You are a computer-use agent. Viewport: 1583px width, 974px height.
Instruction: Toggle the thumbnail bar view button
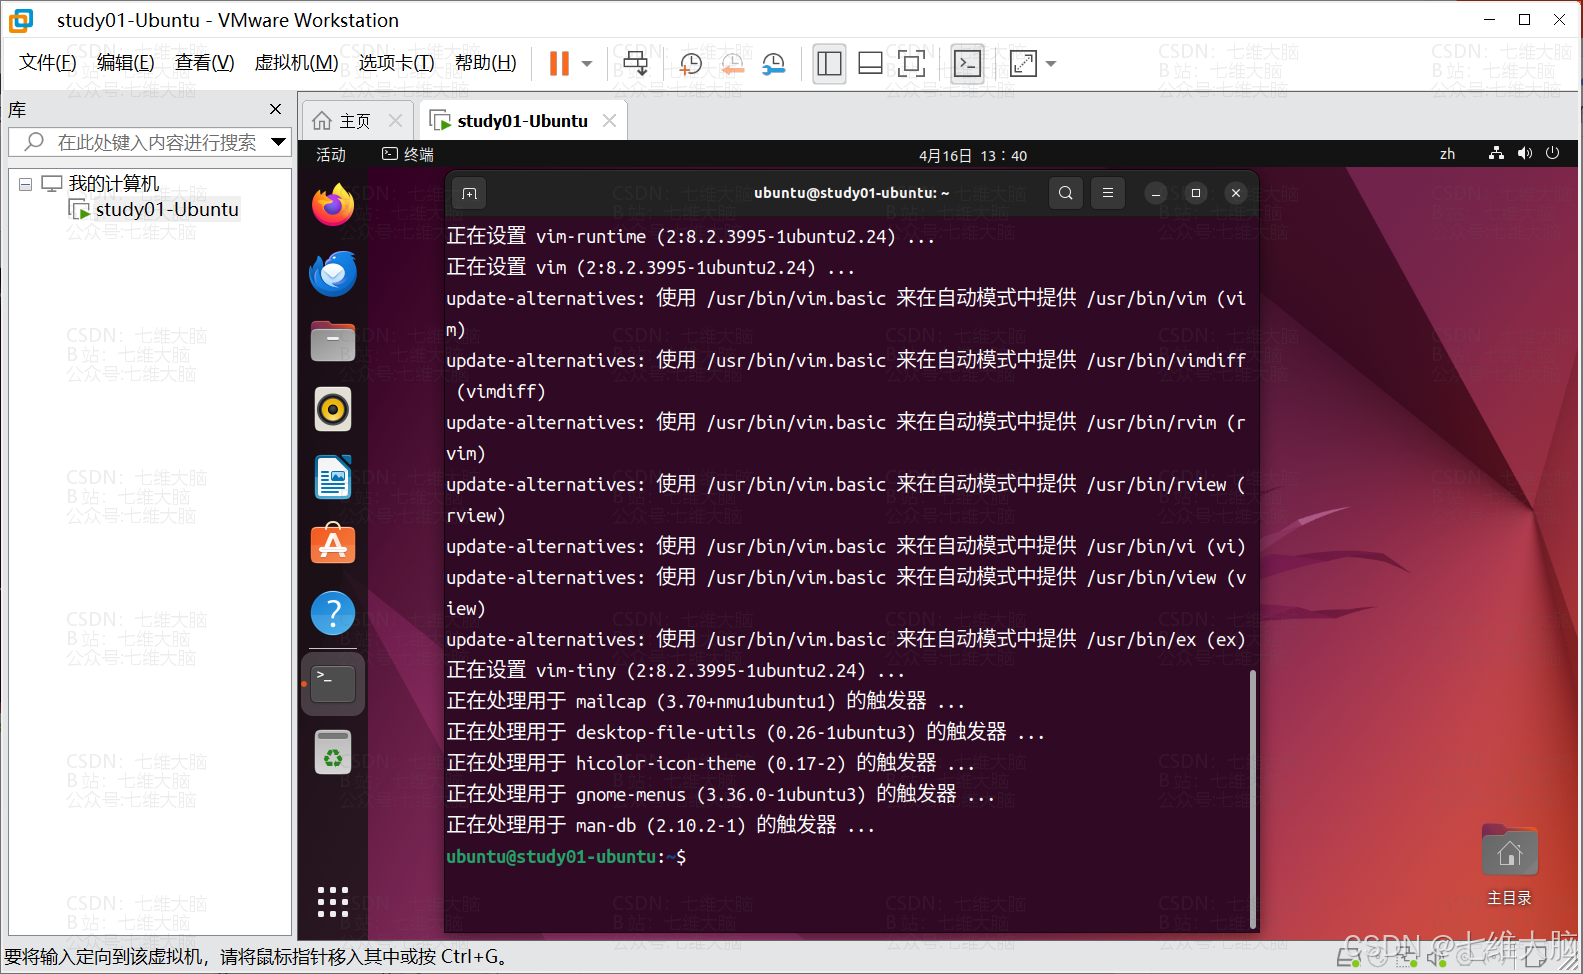click(x=870, y=64)
